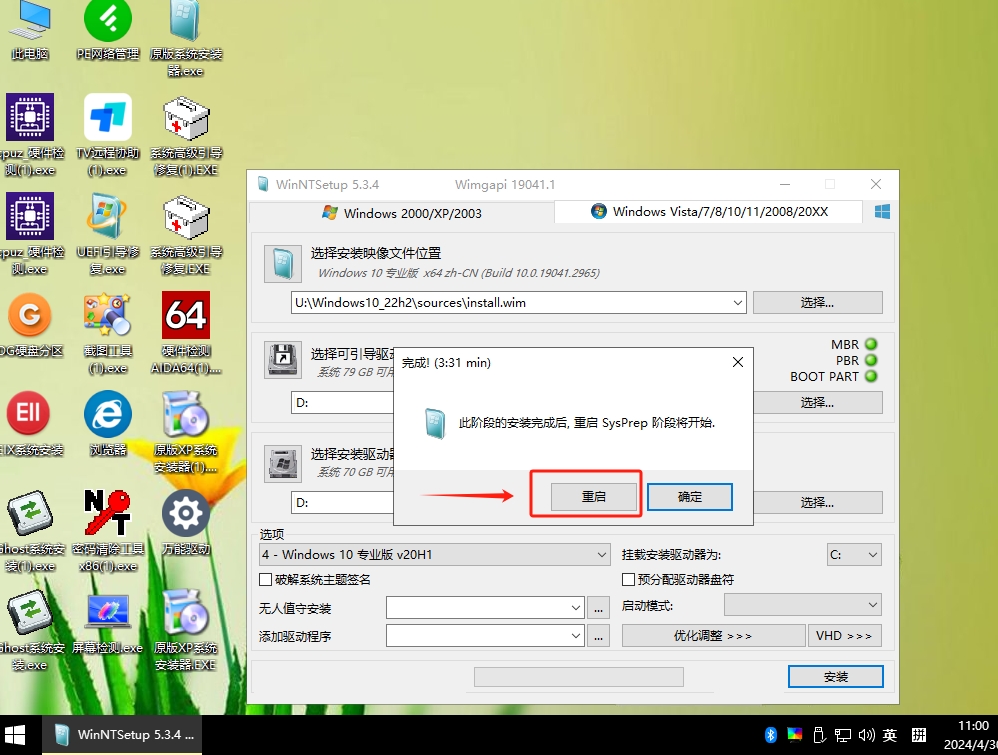
Task: Click browse button next to 无人值守安装
Action: point(598,608)
